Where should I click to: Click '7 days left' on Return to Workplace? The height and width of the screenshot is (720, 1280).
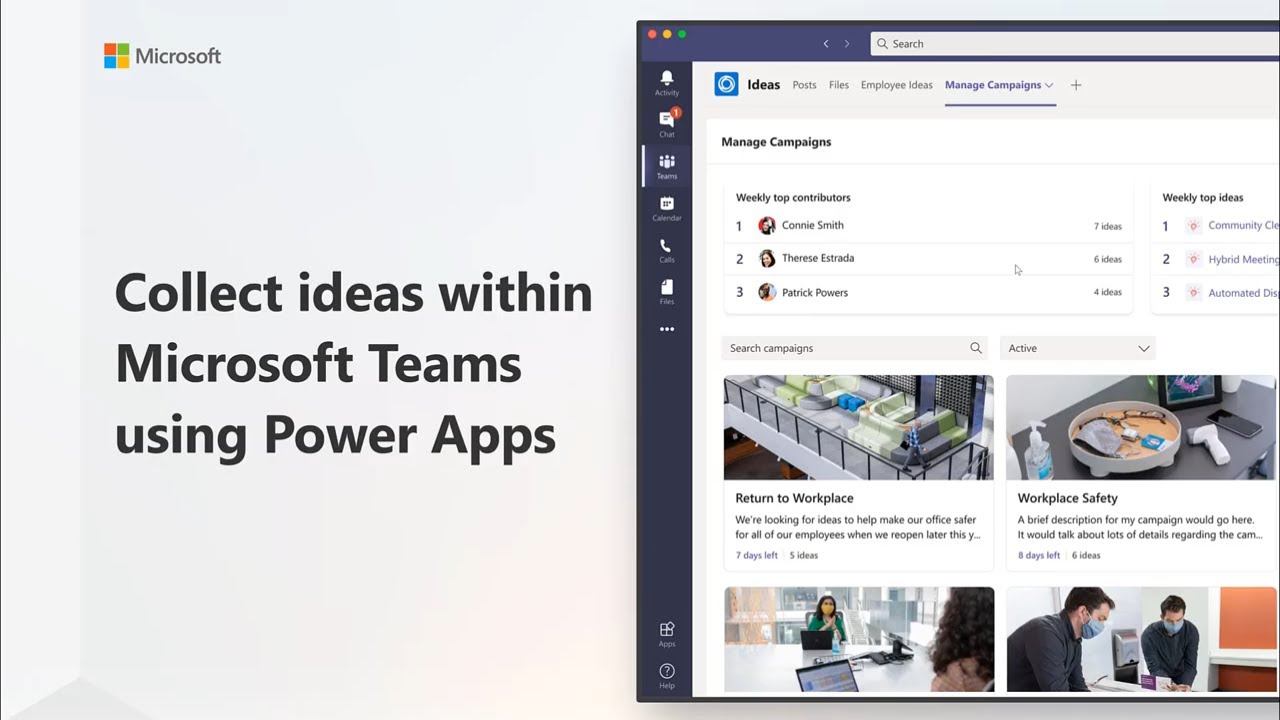coord(757,556)
